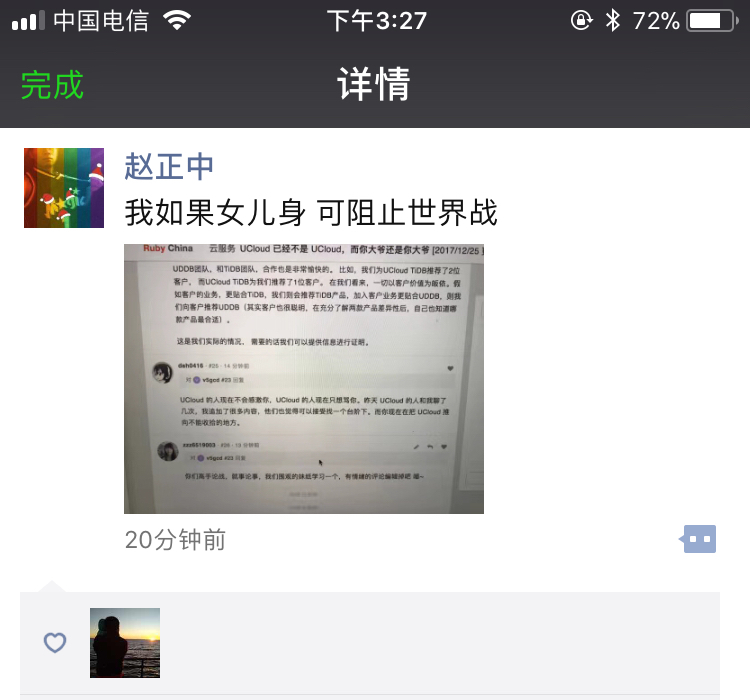Open 赵正中's rainbow profile avatar
The height and width of the screenshot is (700, 750).
coord(64,188)
